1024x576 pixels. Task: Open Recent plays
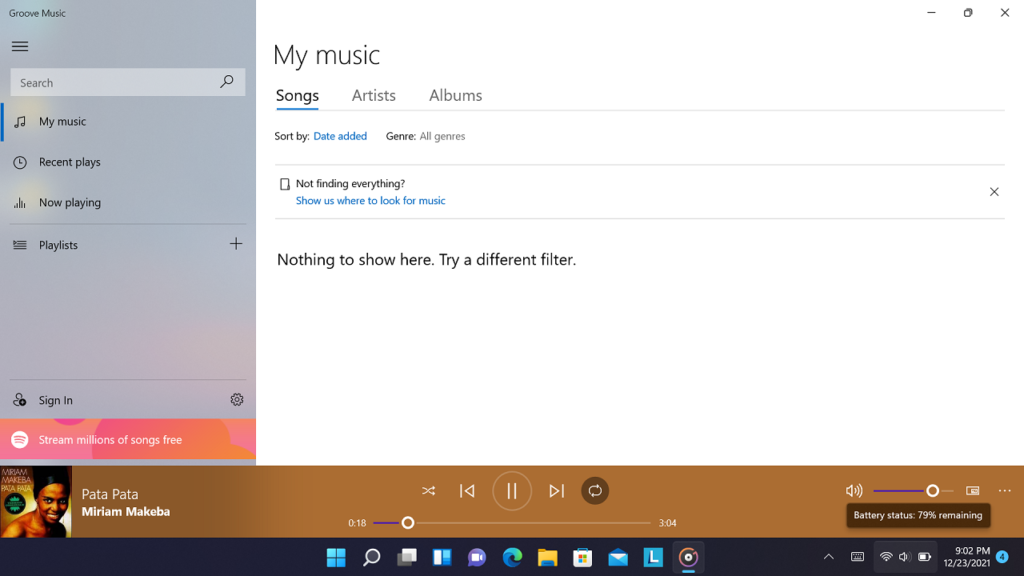[x=128, y=162]
